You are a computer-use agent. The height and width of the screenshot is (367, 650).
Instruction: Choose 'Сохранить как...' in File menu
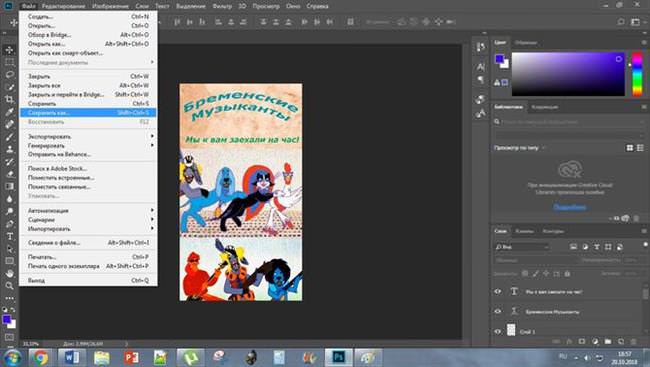click(88, 112)
